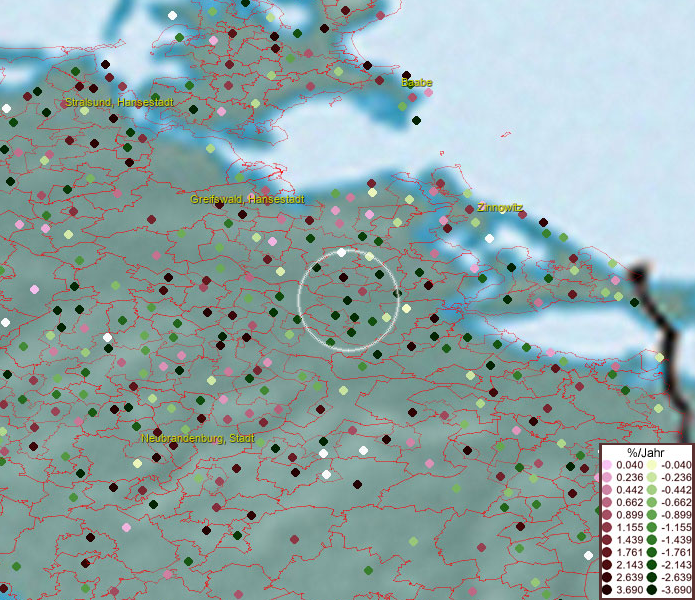
Task: Click the -1.439 legend value text
Action: click(676, 540)
